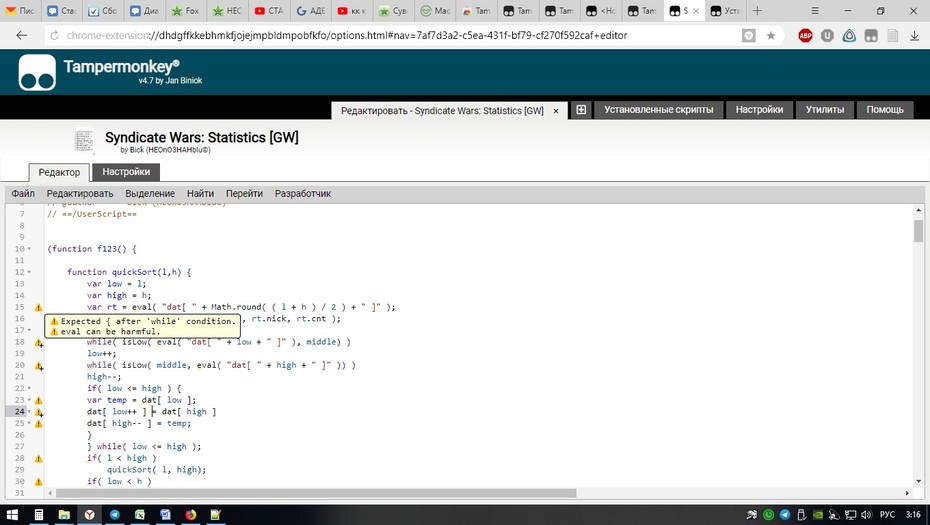This screenshot has height=525, width=930.
Task: Open the Найти menu
Action: [x=200, y=193]
